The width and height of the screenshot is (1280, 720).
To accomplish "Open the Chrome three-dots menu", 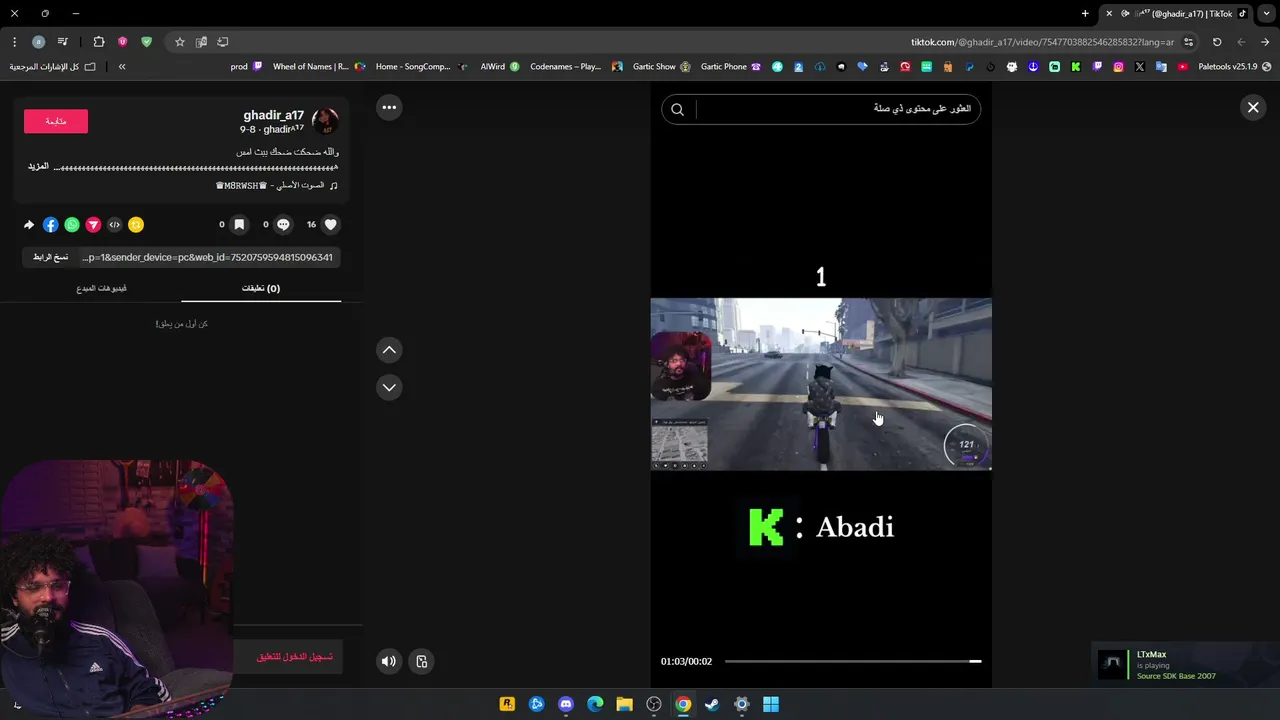I will 14,42.
